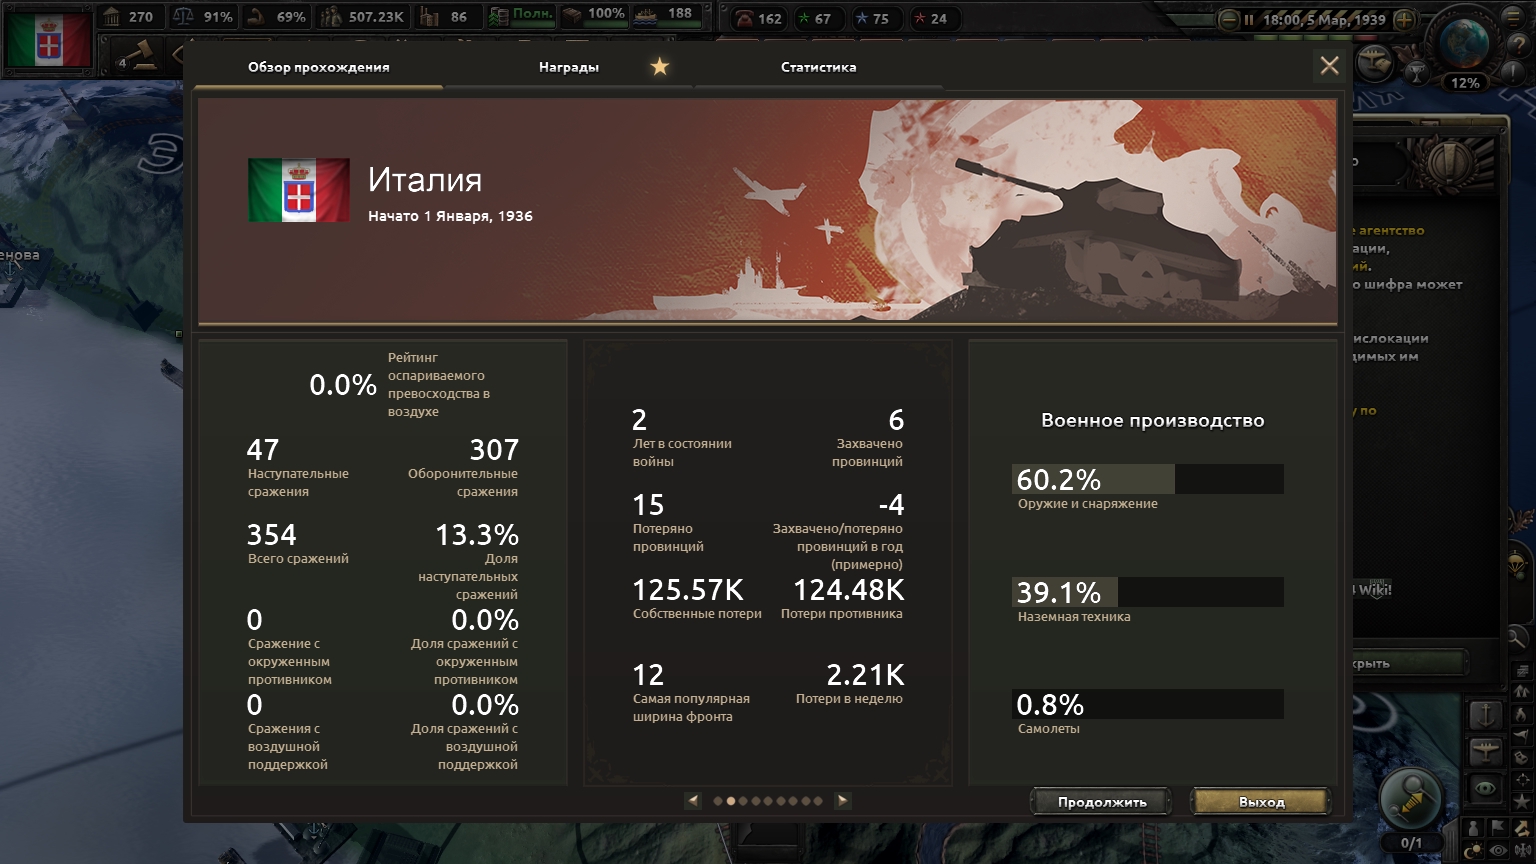Click the command power counter 162
The height and width of the screenshot is (864, 1536).
coord(758,18)
